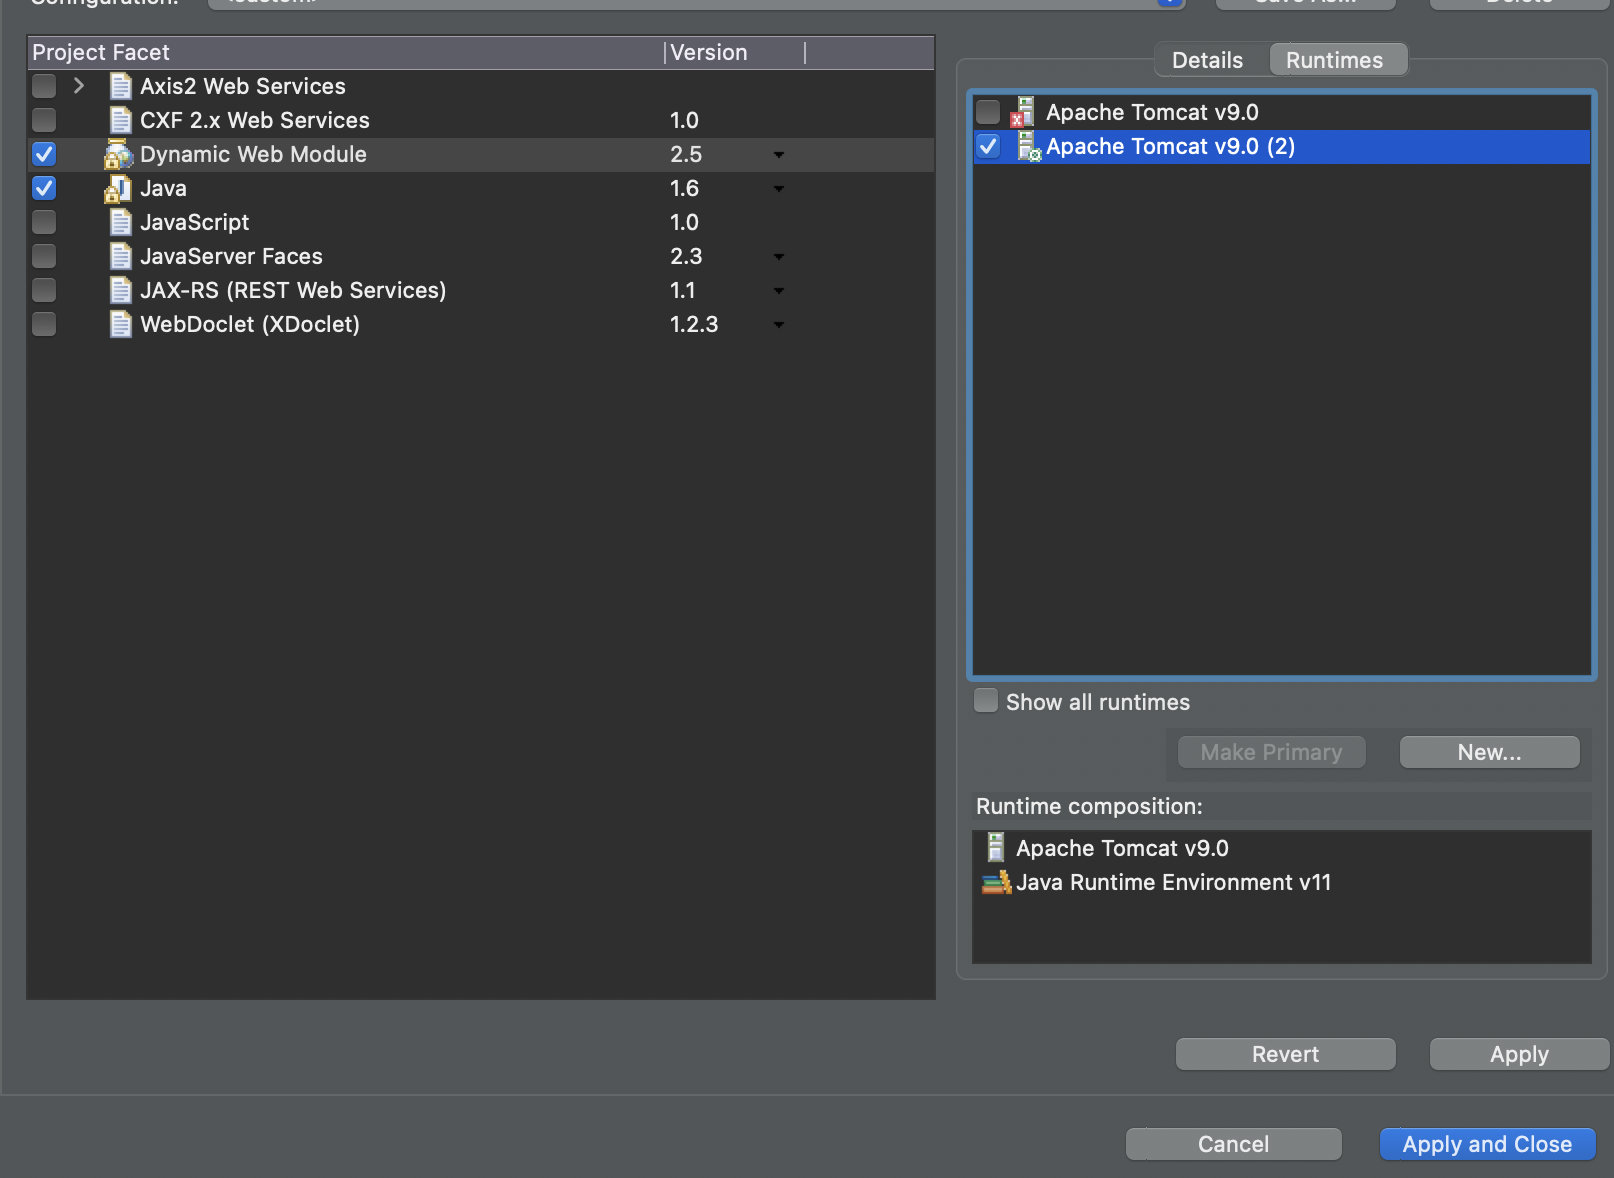
Task: Click the Java facet icon
Action: [118, 188]
